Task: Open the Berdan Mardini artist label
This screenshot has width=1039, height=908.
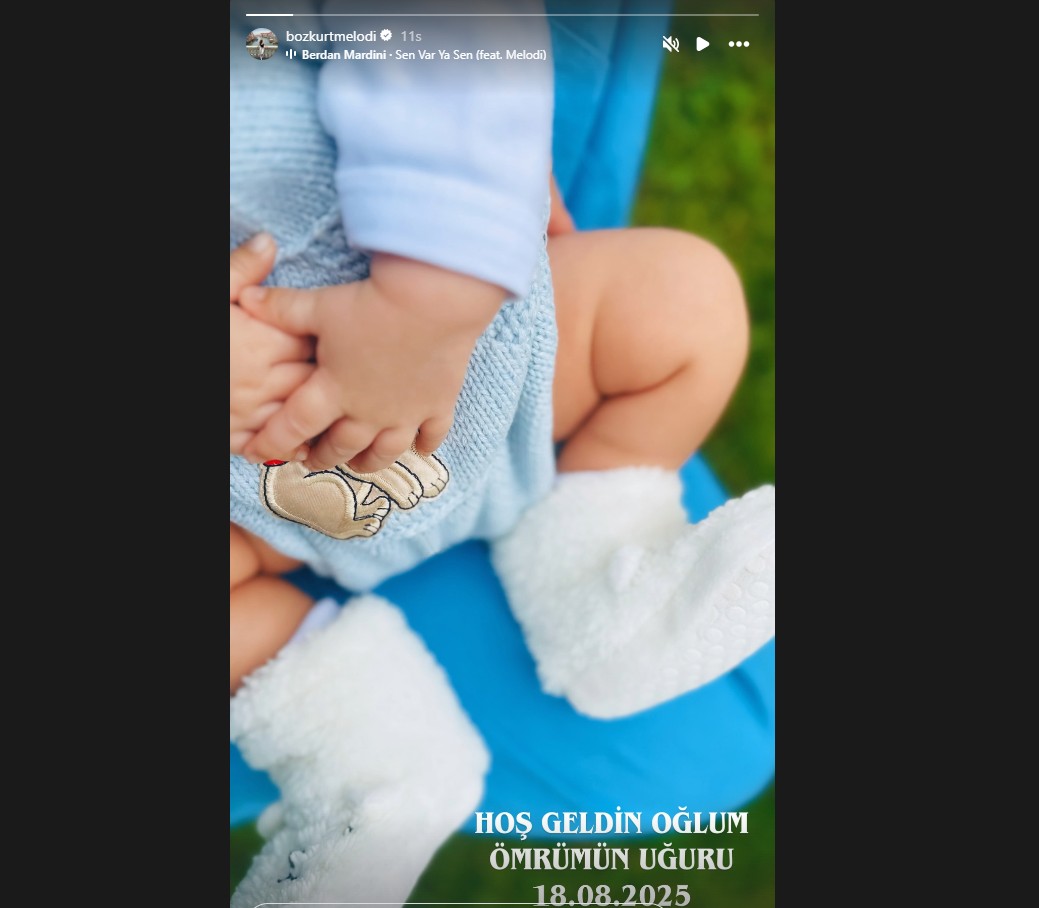Action: click(343, 55)
